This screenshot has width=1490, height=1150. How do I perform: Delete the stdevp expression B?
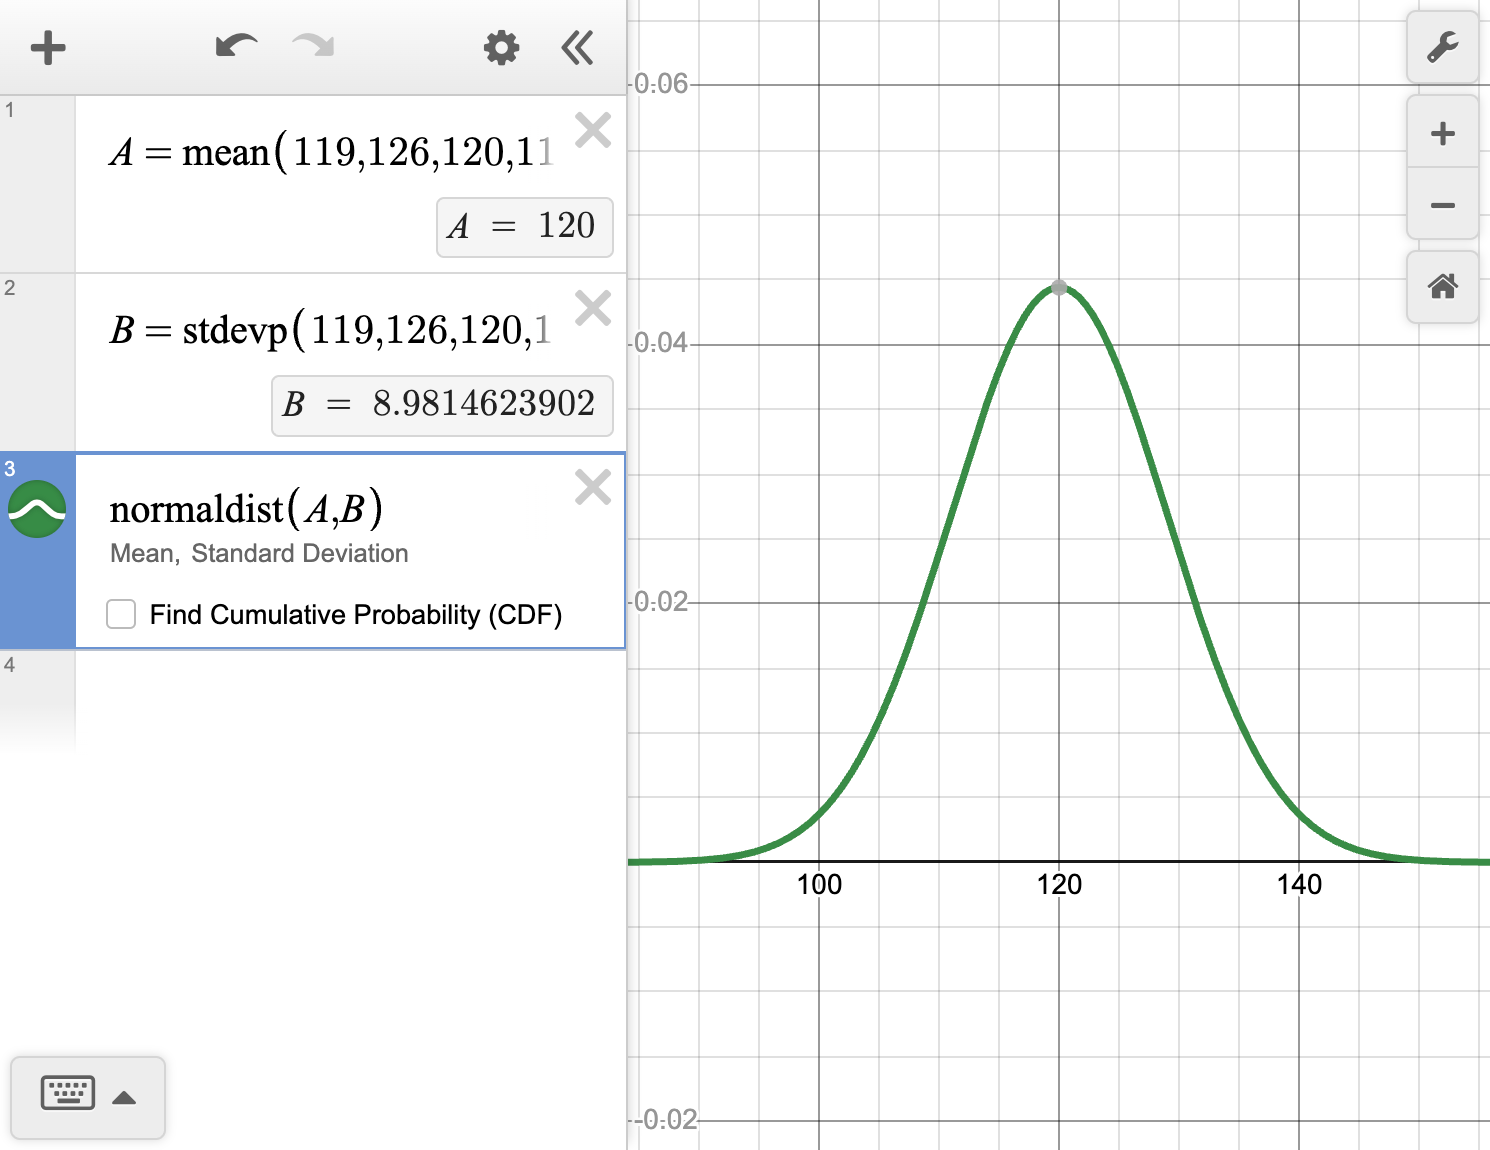point(593,308)
